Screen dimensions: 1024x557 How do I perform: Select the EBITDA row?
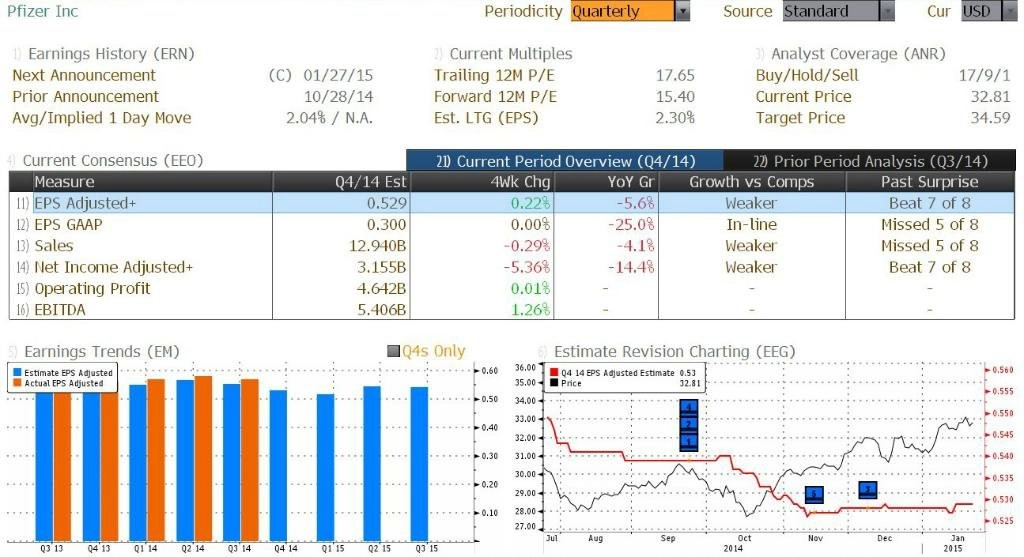512,310
